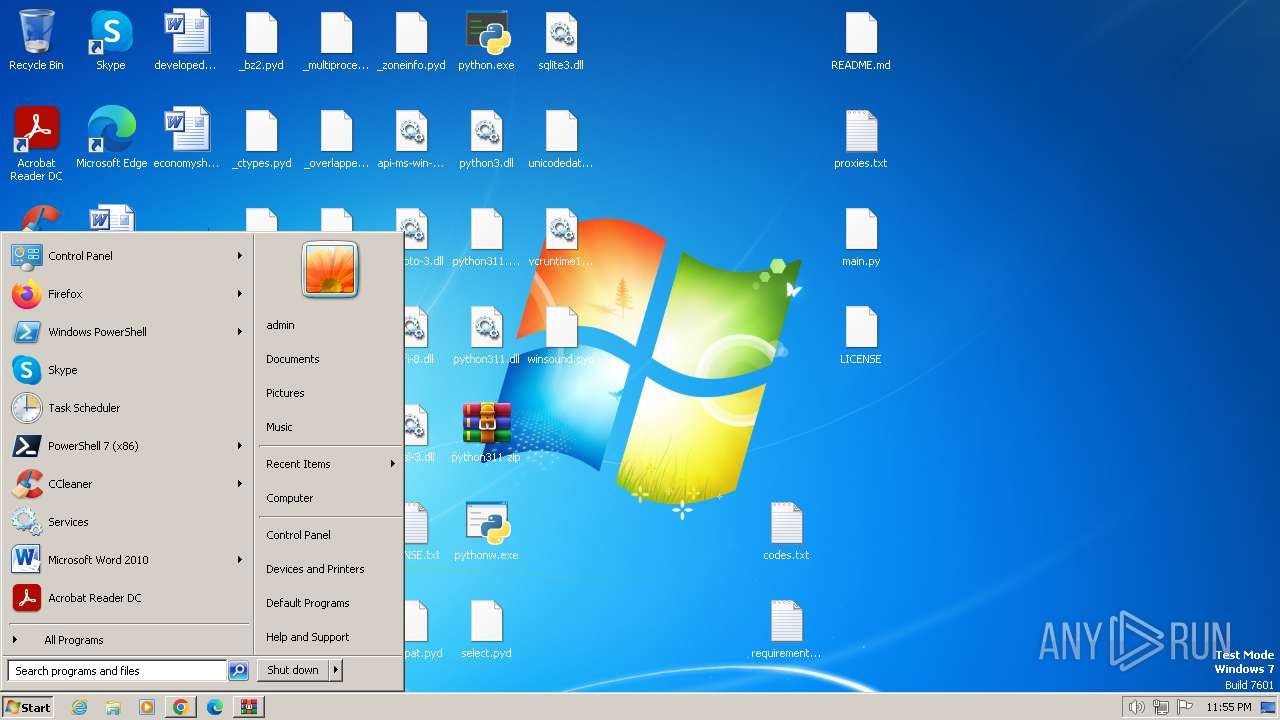Select the main.py desktop file
Screen dimensions: 1280x720
861,237
